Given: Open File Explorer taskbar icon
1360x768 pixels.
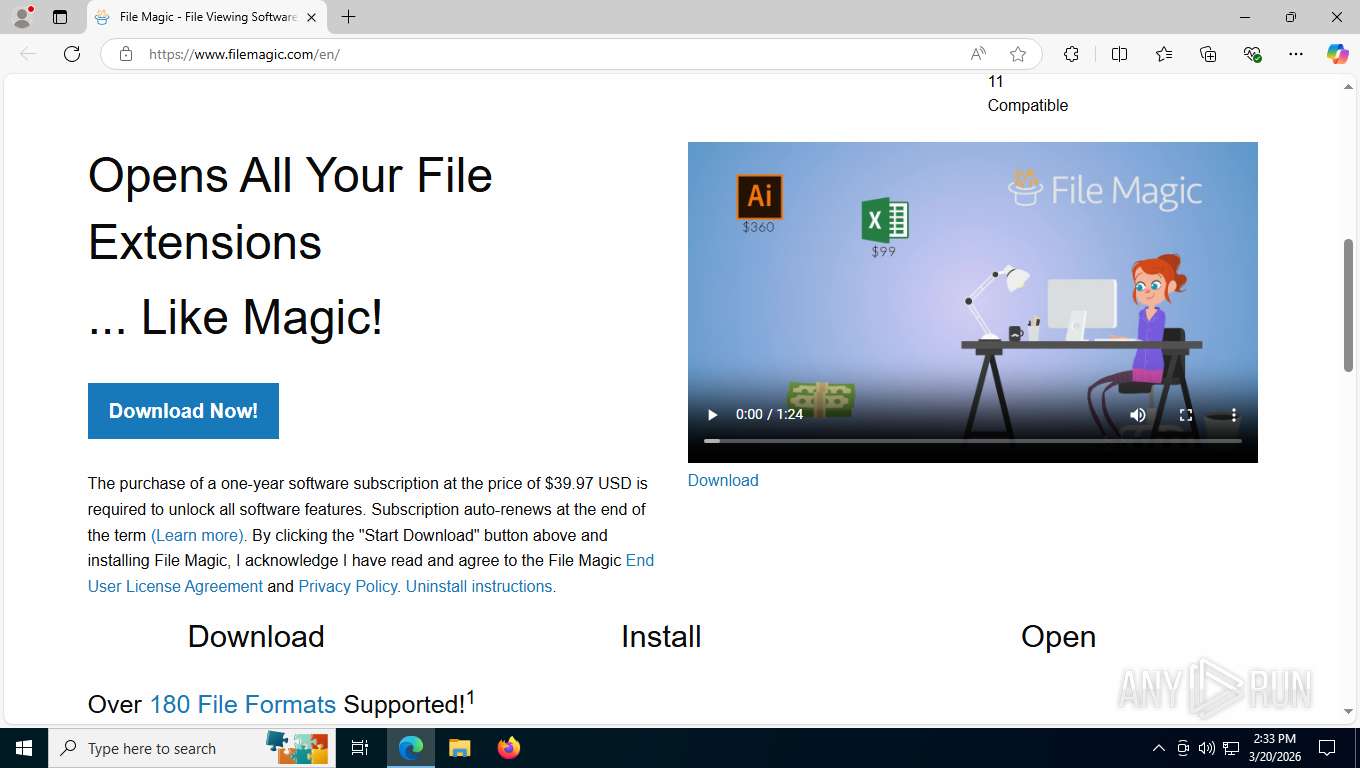Looking at the screenshot, I should [459, 748].
